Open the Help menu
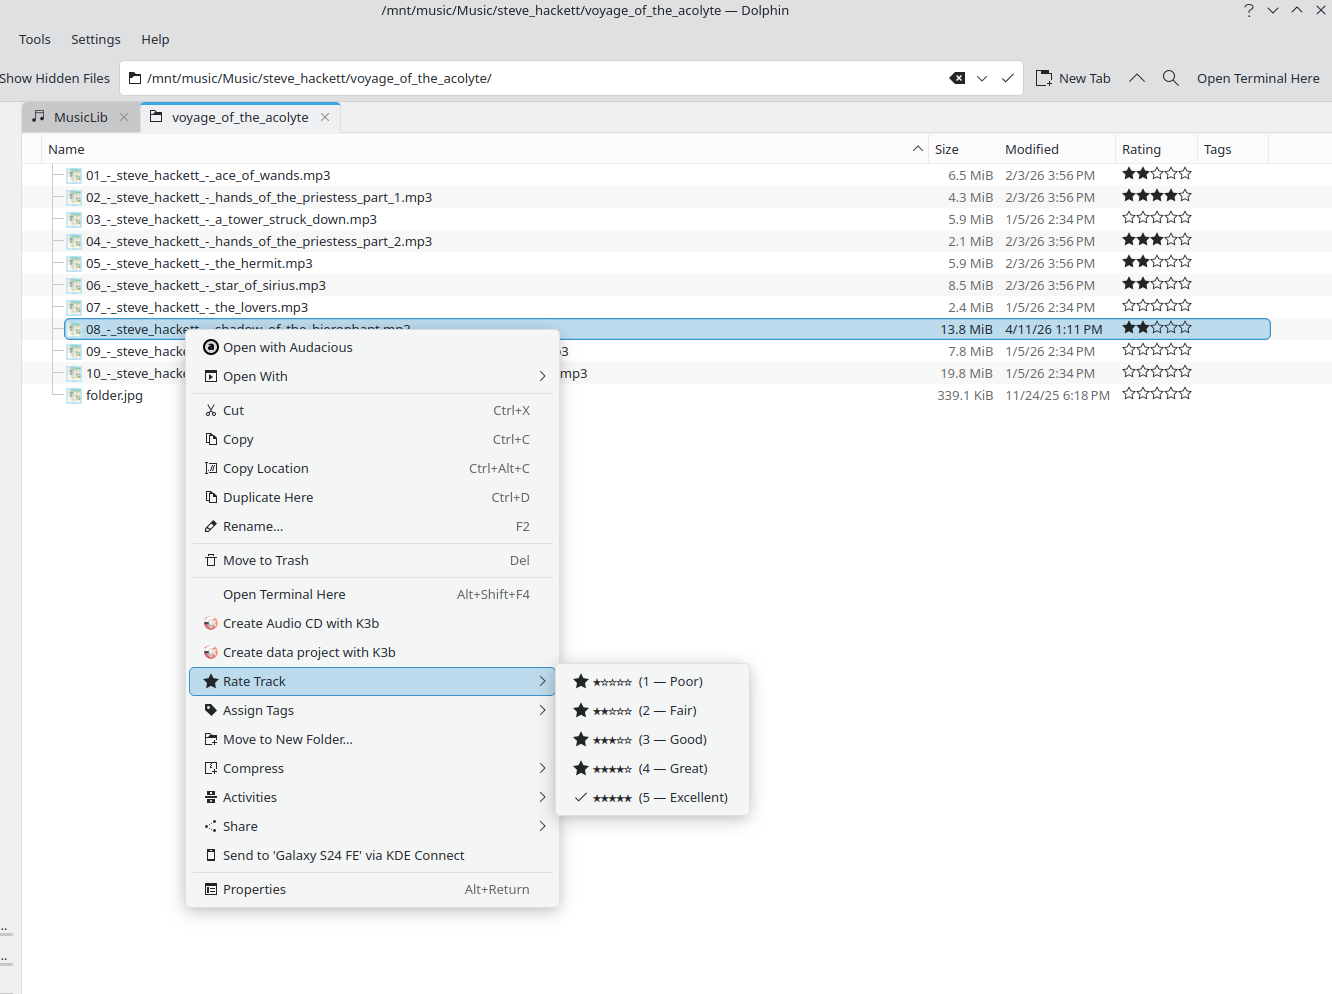1332x994 pixels. (x=155, y=39)
